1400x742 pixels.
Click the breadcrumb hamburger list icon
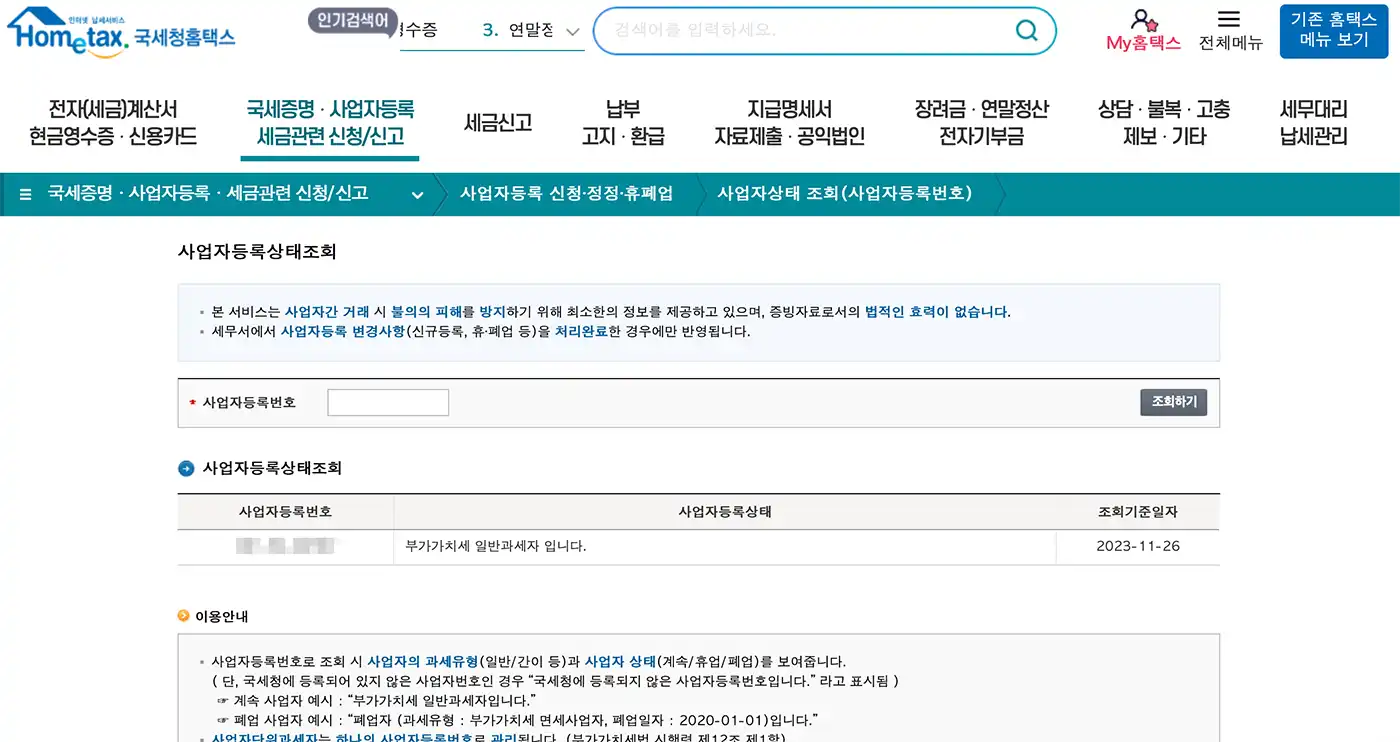pyautogui.click(x=25, y=194)
